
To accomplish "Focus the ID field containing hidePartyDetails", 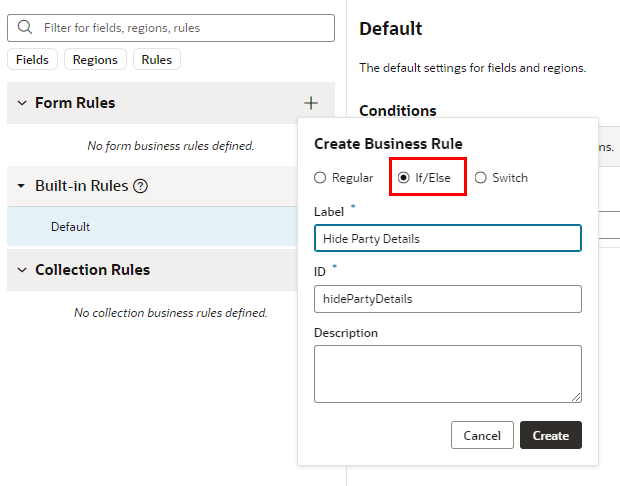I will click(447, 299).
